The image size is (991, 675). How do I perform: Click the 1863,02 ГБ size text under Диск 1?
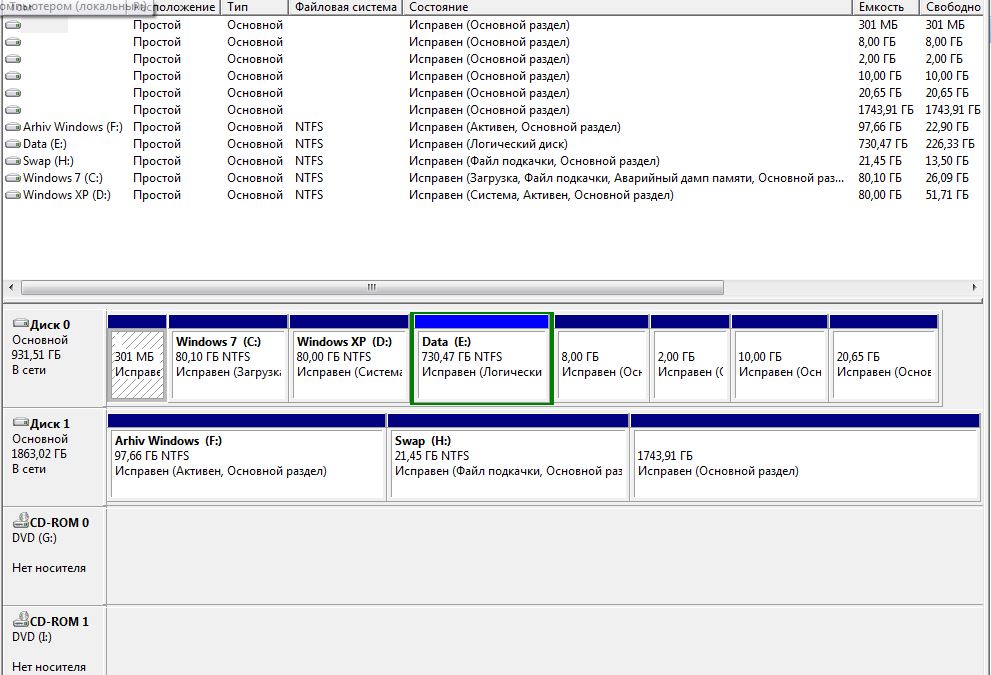click(39, 454)
